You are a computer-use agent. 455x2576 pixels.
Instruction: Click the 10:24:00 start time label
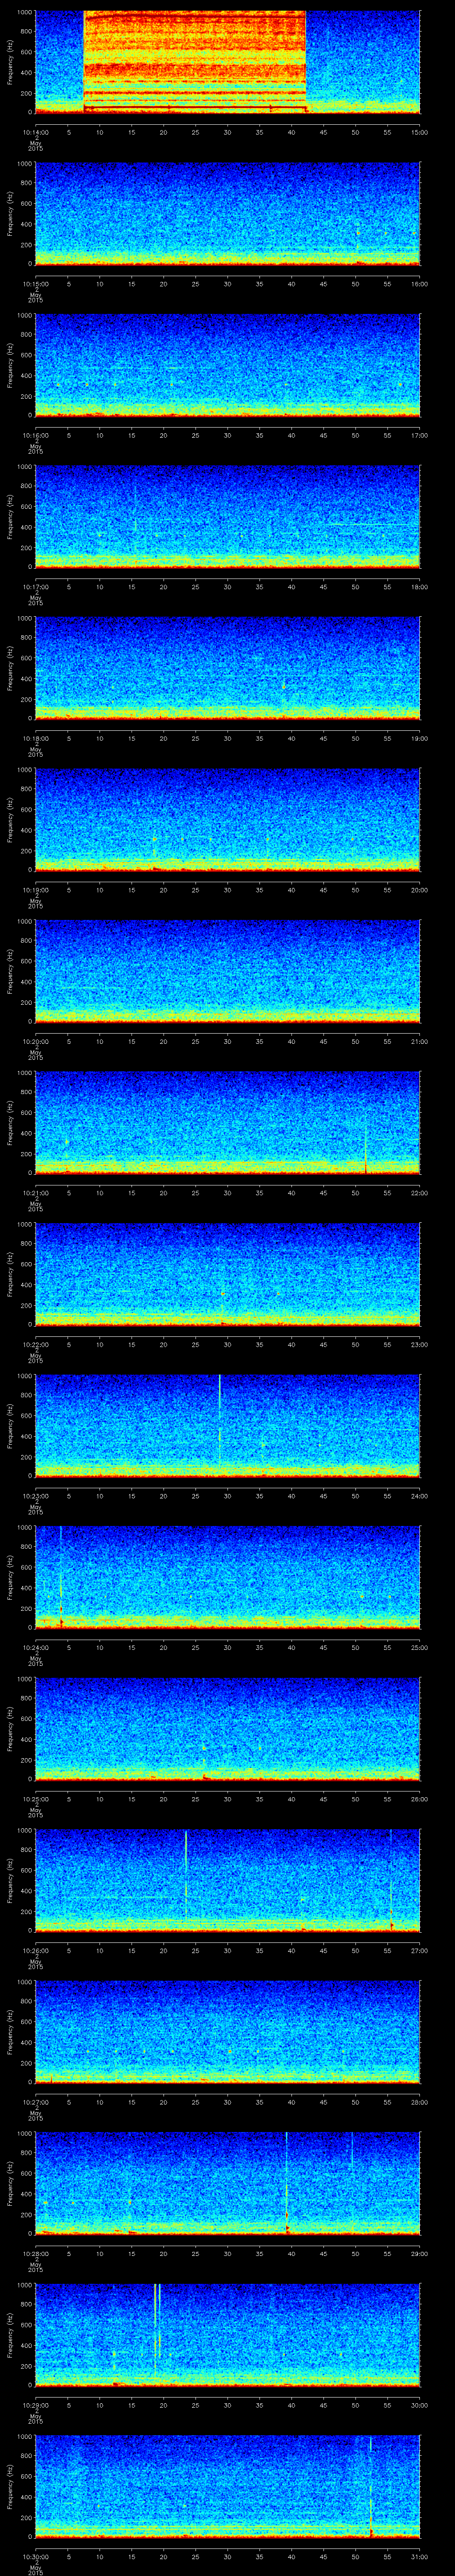point(35,1648)
